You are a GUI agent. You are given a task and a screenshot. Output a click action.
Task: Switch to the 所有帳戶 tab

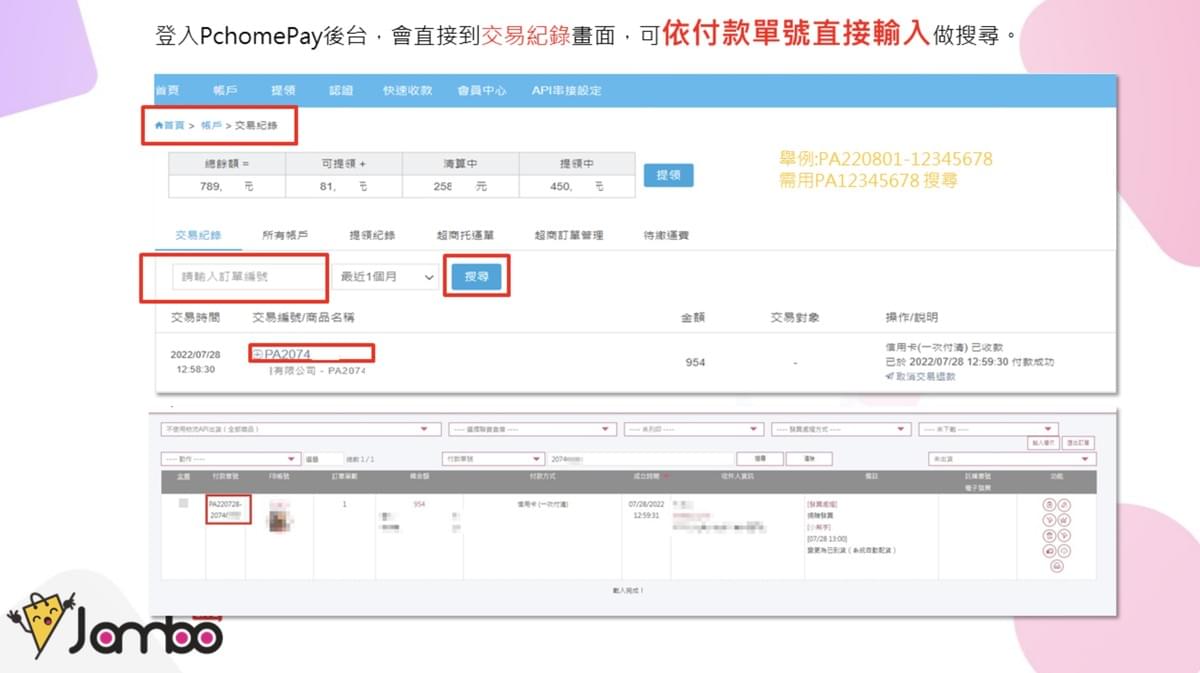285,235
